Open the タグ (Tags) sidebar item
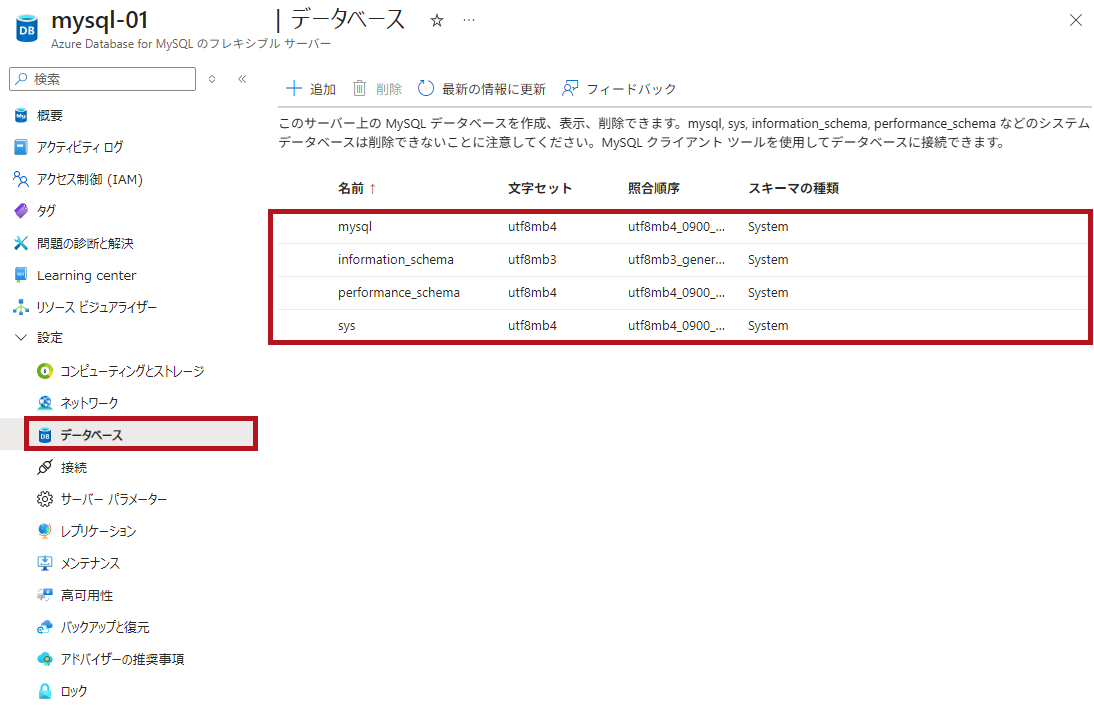This screenshot has height=708, width=1094. click(x=46, y=211)
